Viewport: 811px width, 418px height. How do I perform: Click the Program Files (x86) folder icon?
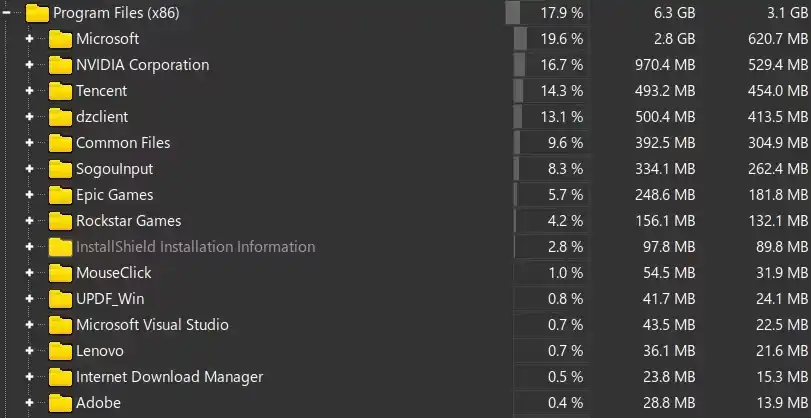tap(37, 13)
